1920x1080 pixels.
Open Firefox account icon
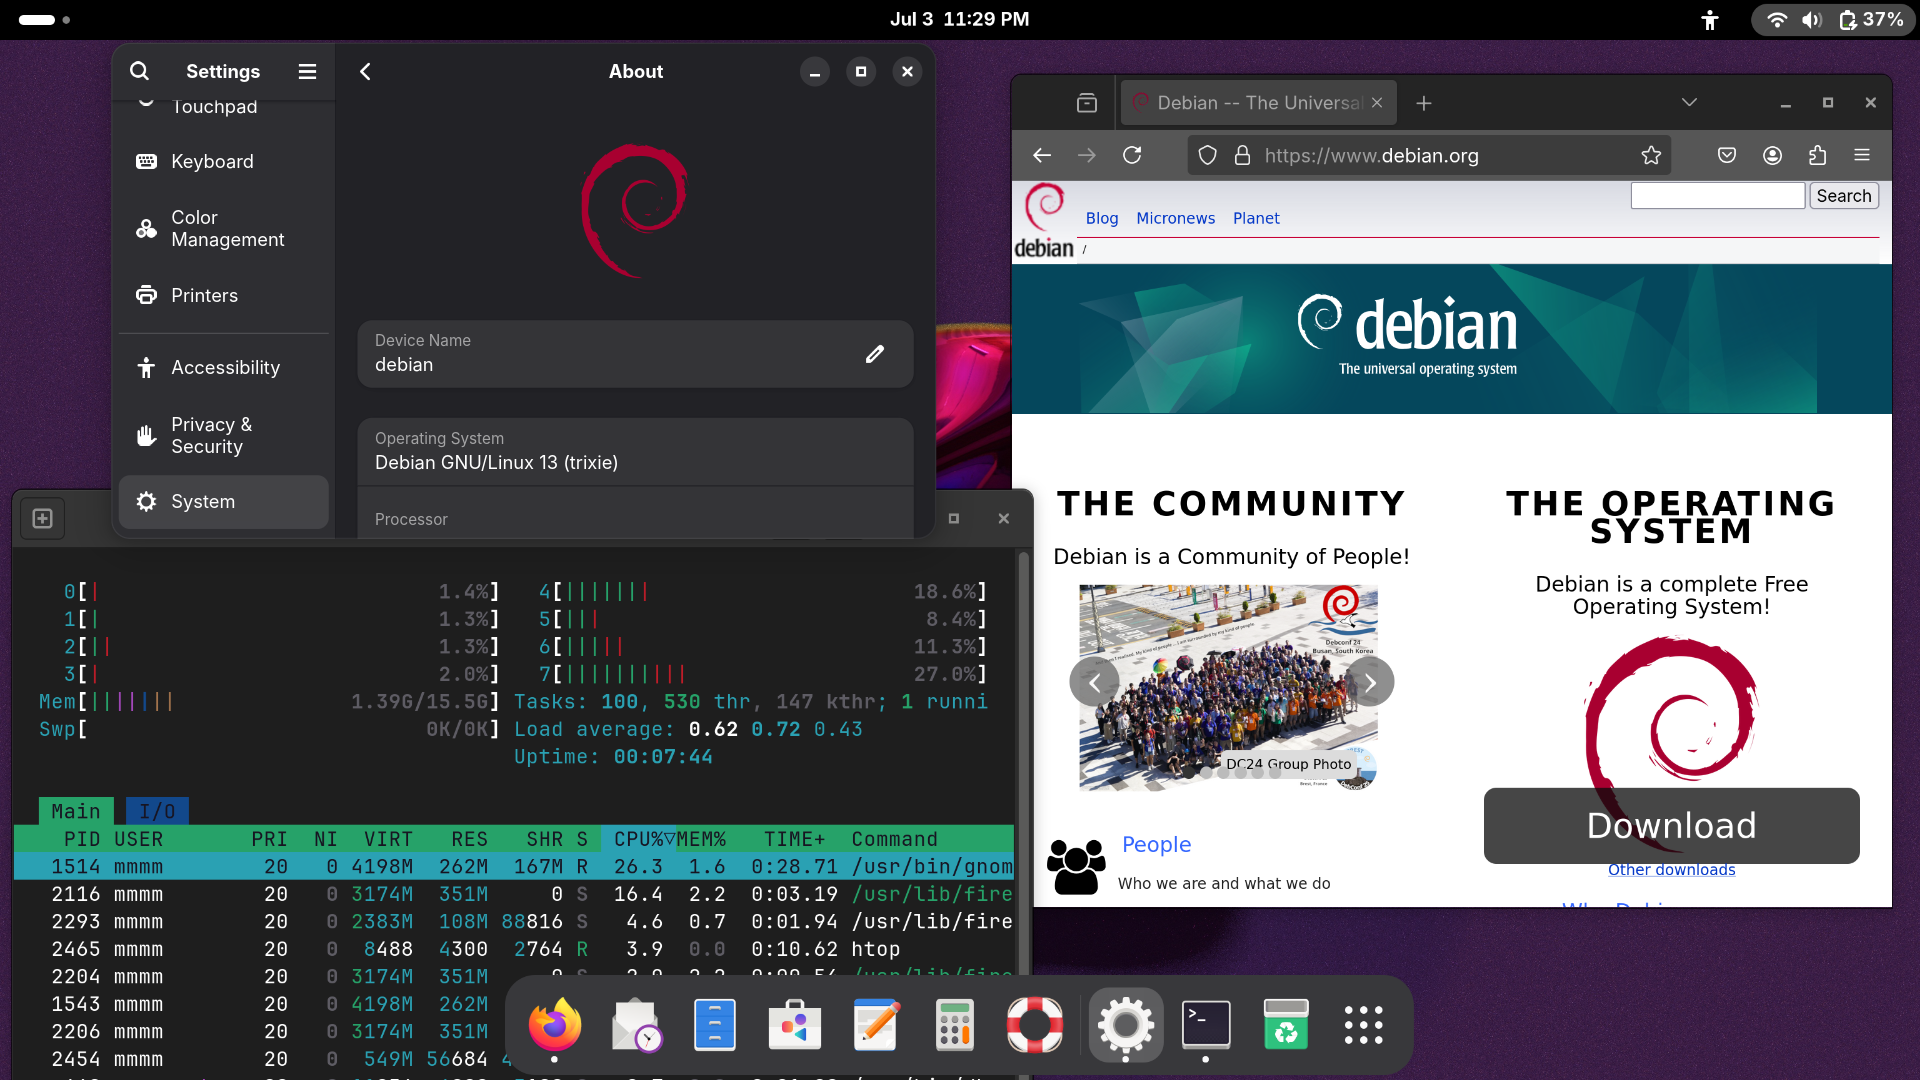[x=1772, y=155]
